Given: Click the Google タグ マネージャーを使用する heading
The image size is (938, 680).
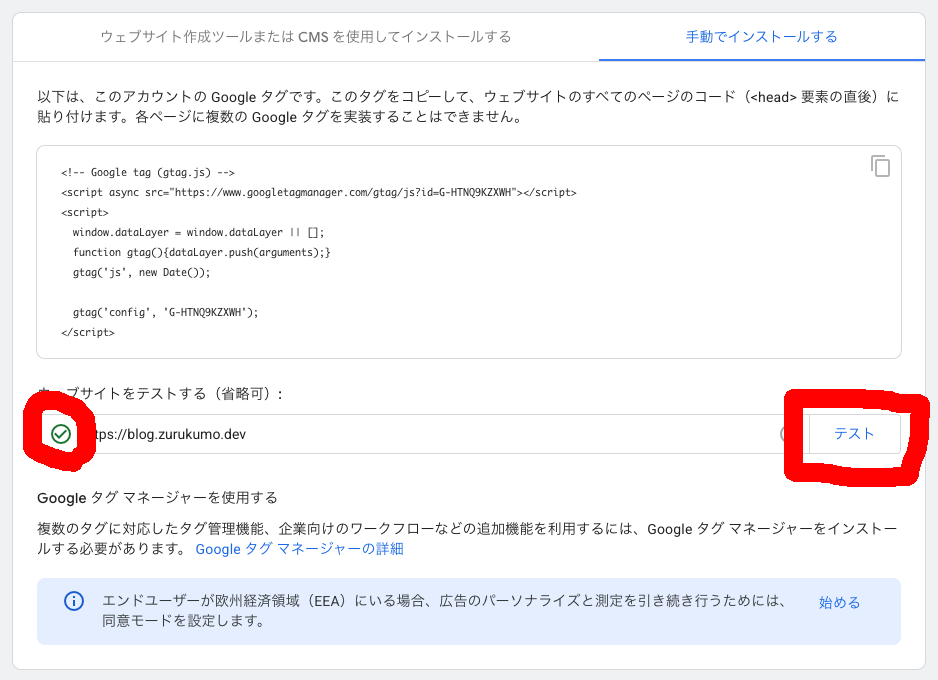Looking at the screenshot, I should click(157, 498).
